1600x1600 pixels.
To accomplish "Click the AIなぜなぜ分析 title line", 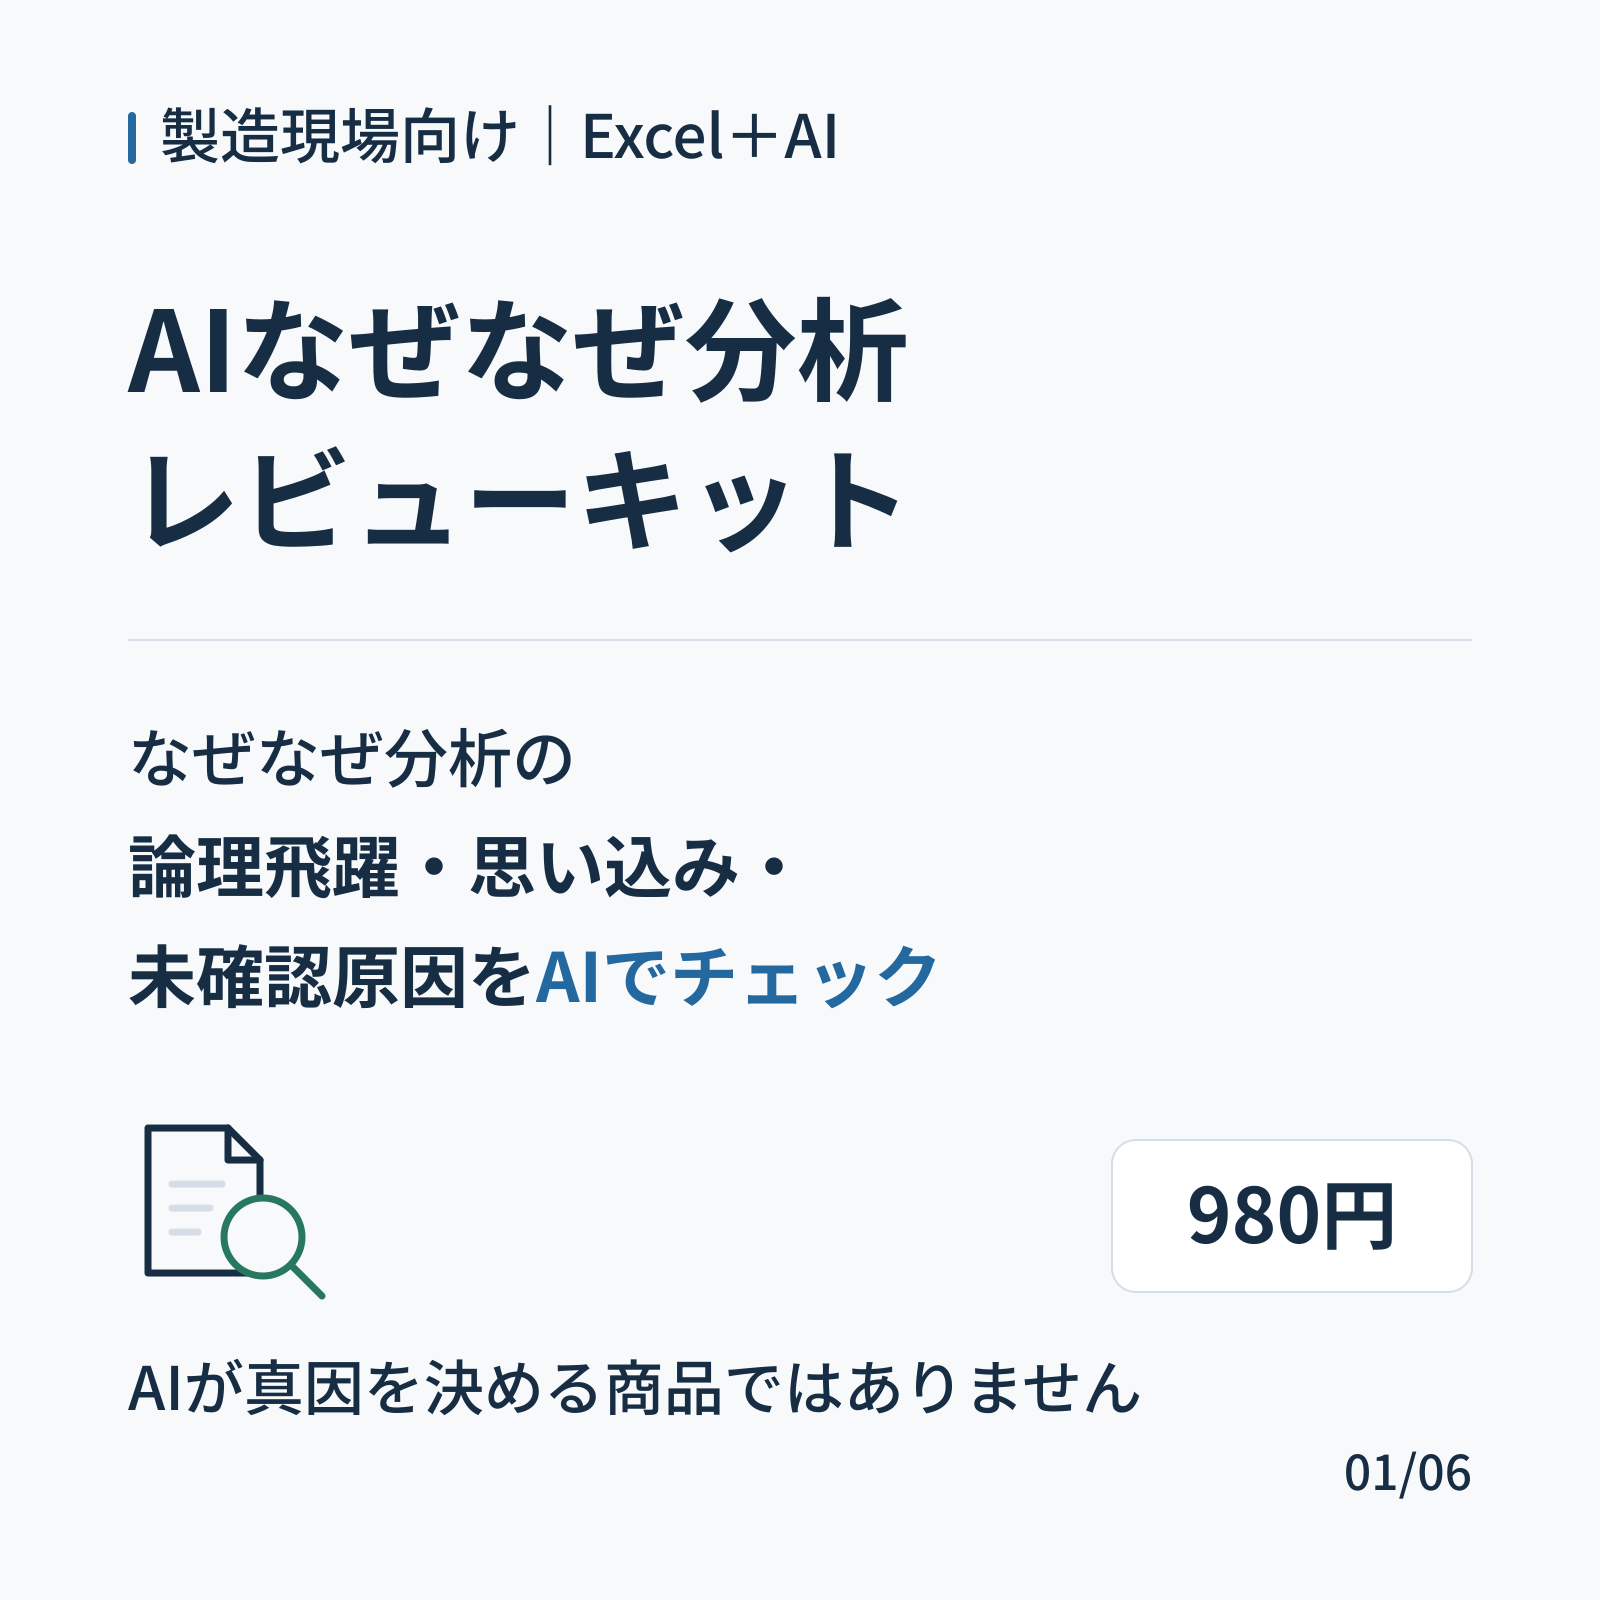I will [x=518, y=352].
